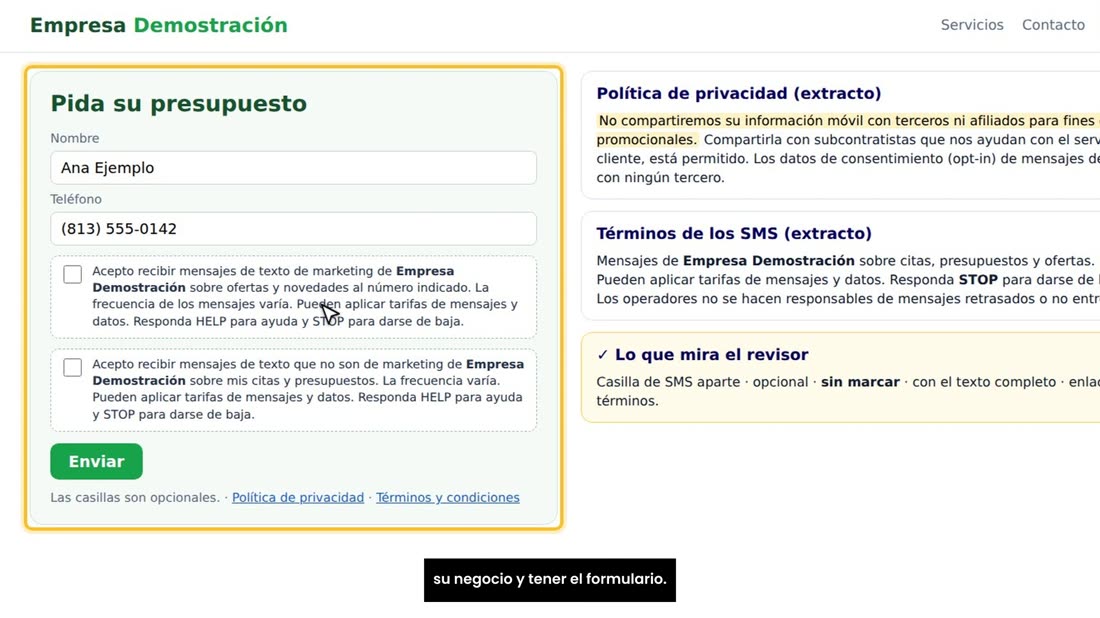Open the Términos y condiciones link
This screenshot has width=1100, height=618.
click(448, 497)
